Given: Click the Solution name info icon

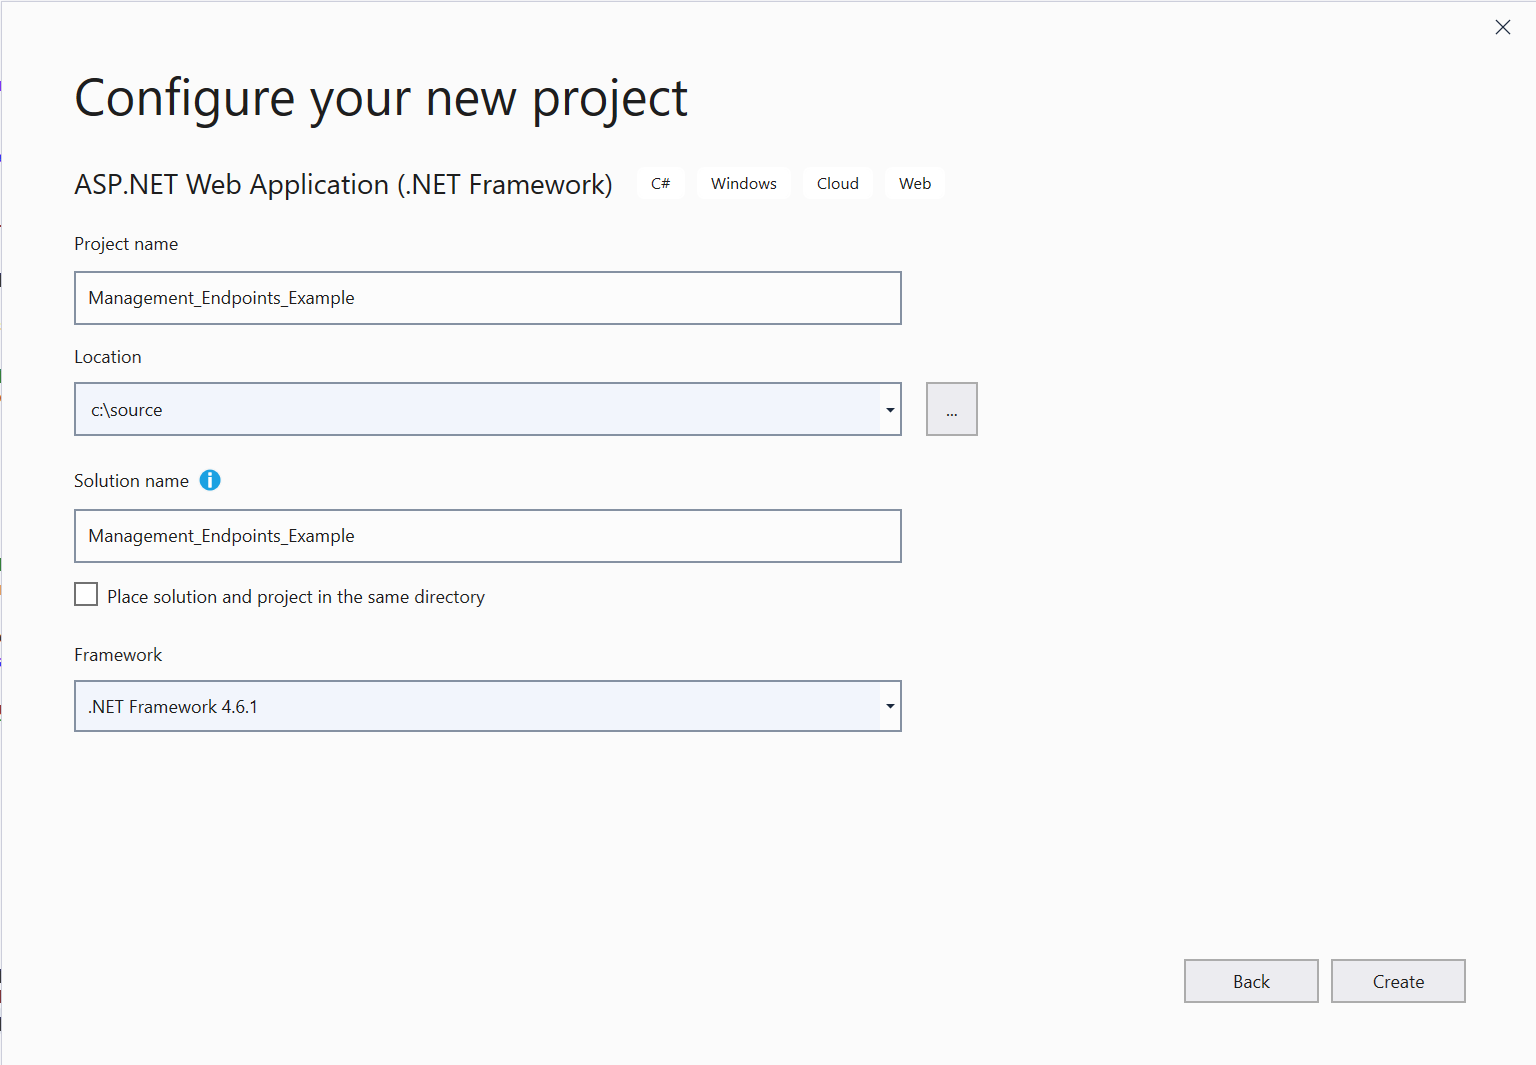Looking at the screenshot, I should pyautogui.click(x=210, y=480).
